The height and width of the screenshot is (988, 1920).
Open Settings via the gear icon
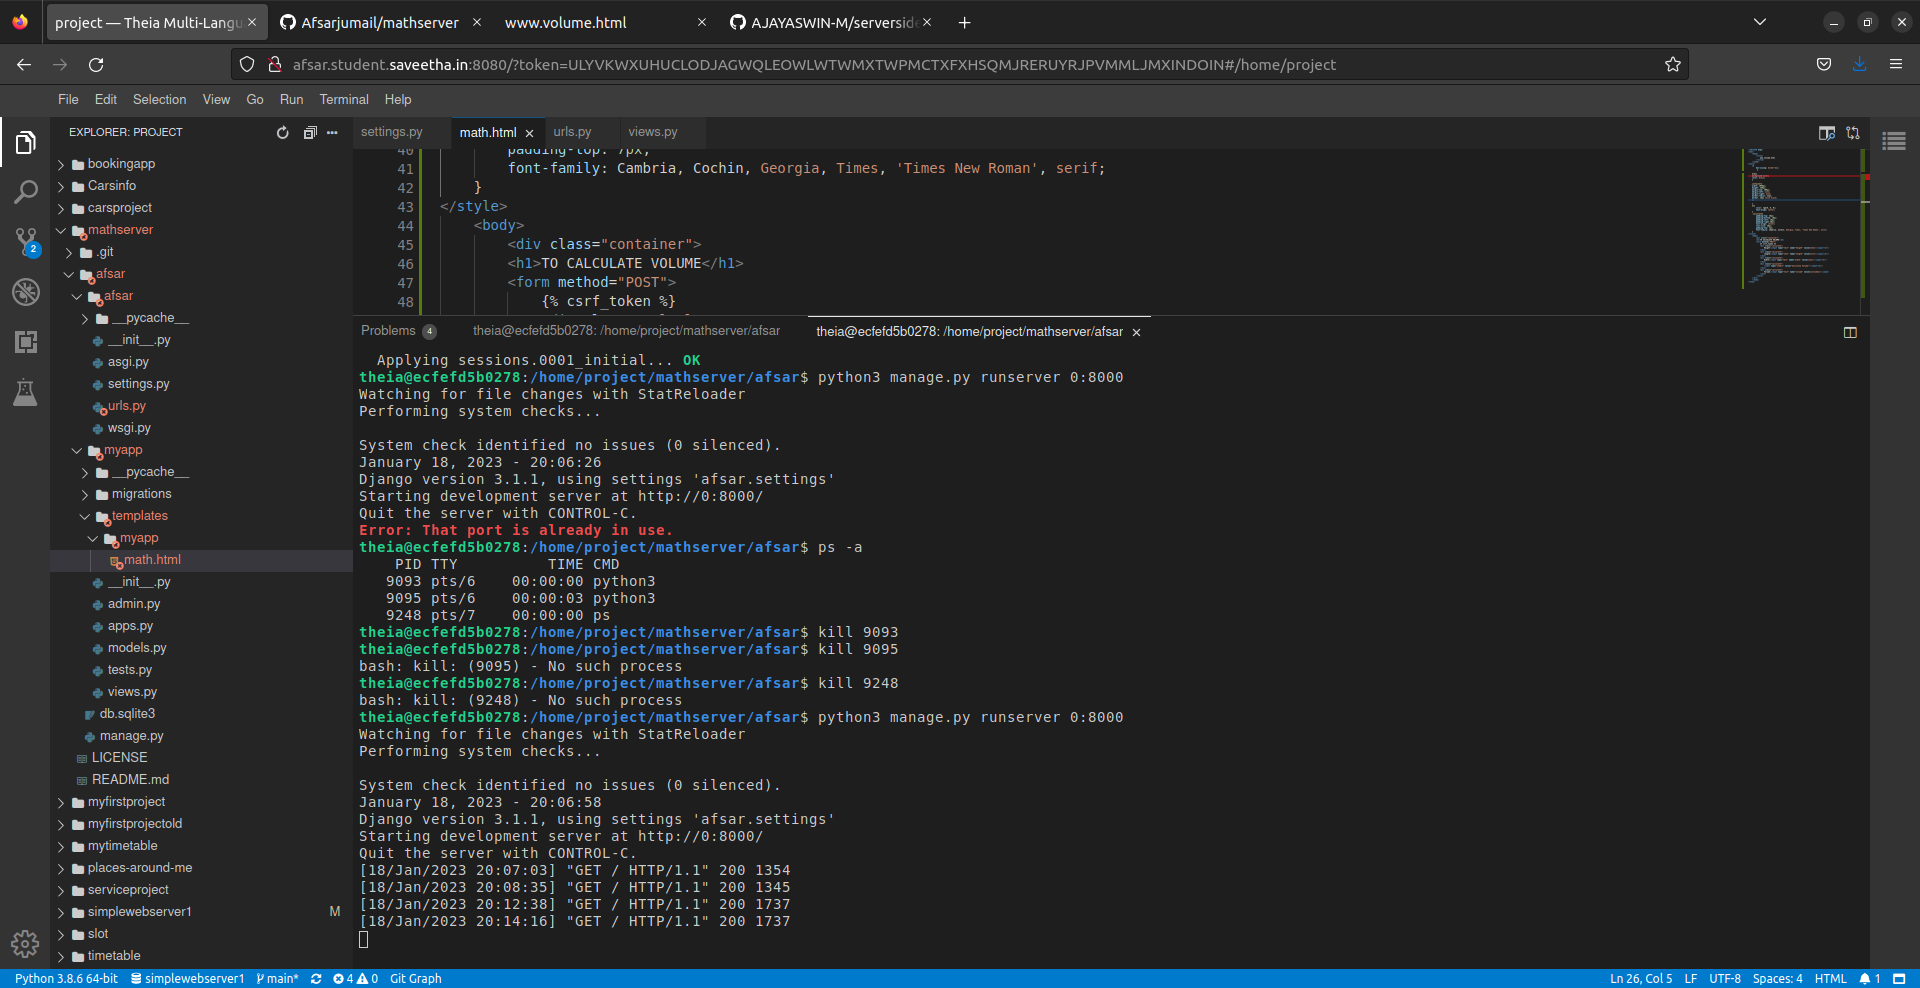[x=25, y=943]
